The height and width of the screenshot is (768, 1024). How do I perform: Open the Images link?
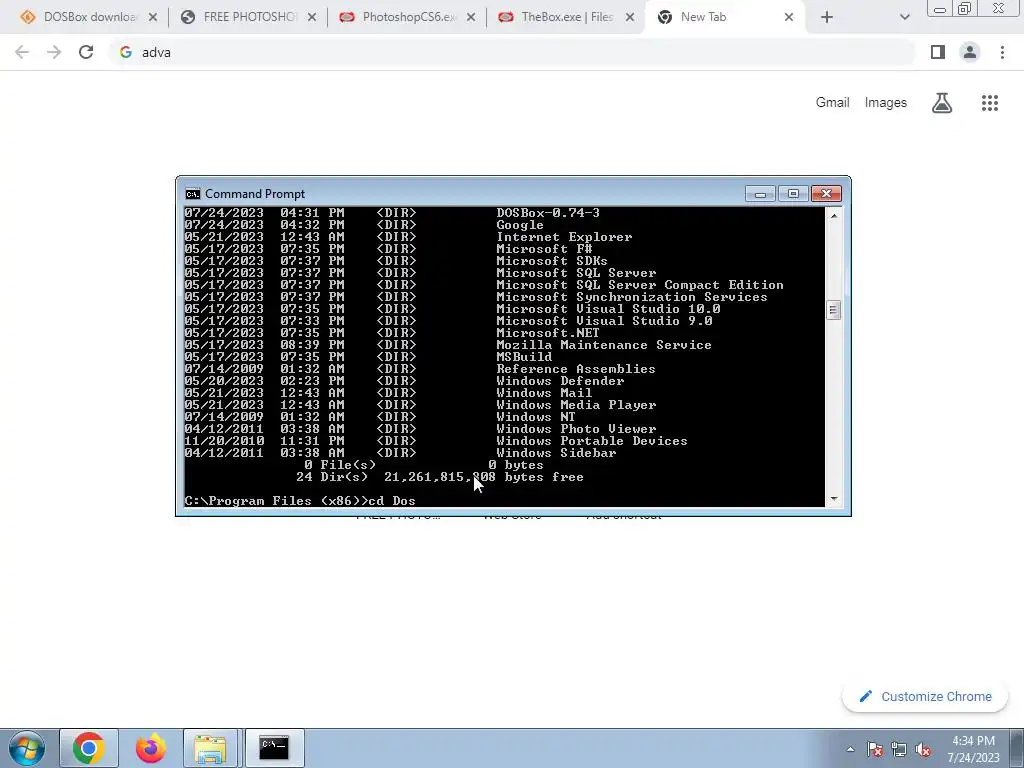pos(886,103)
